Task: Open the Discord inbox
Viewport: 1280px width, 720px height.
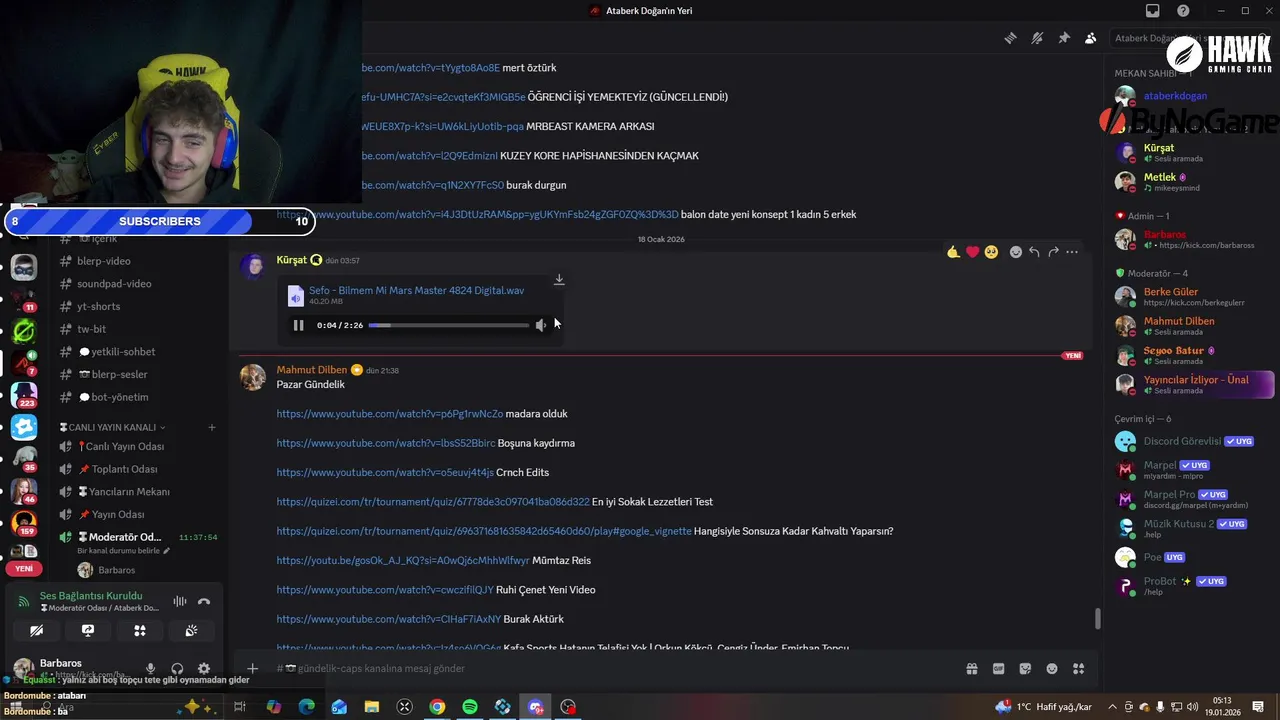Action: (x=1153, y=11)
